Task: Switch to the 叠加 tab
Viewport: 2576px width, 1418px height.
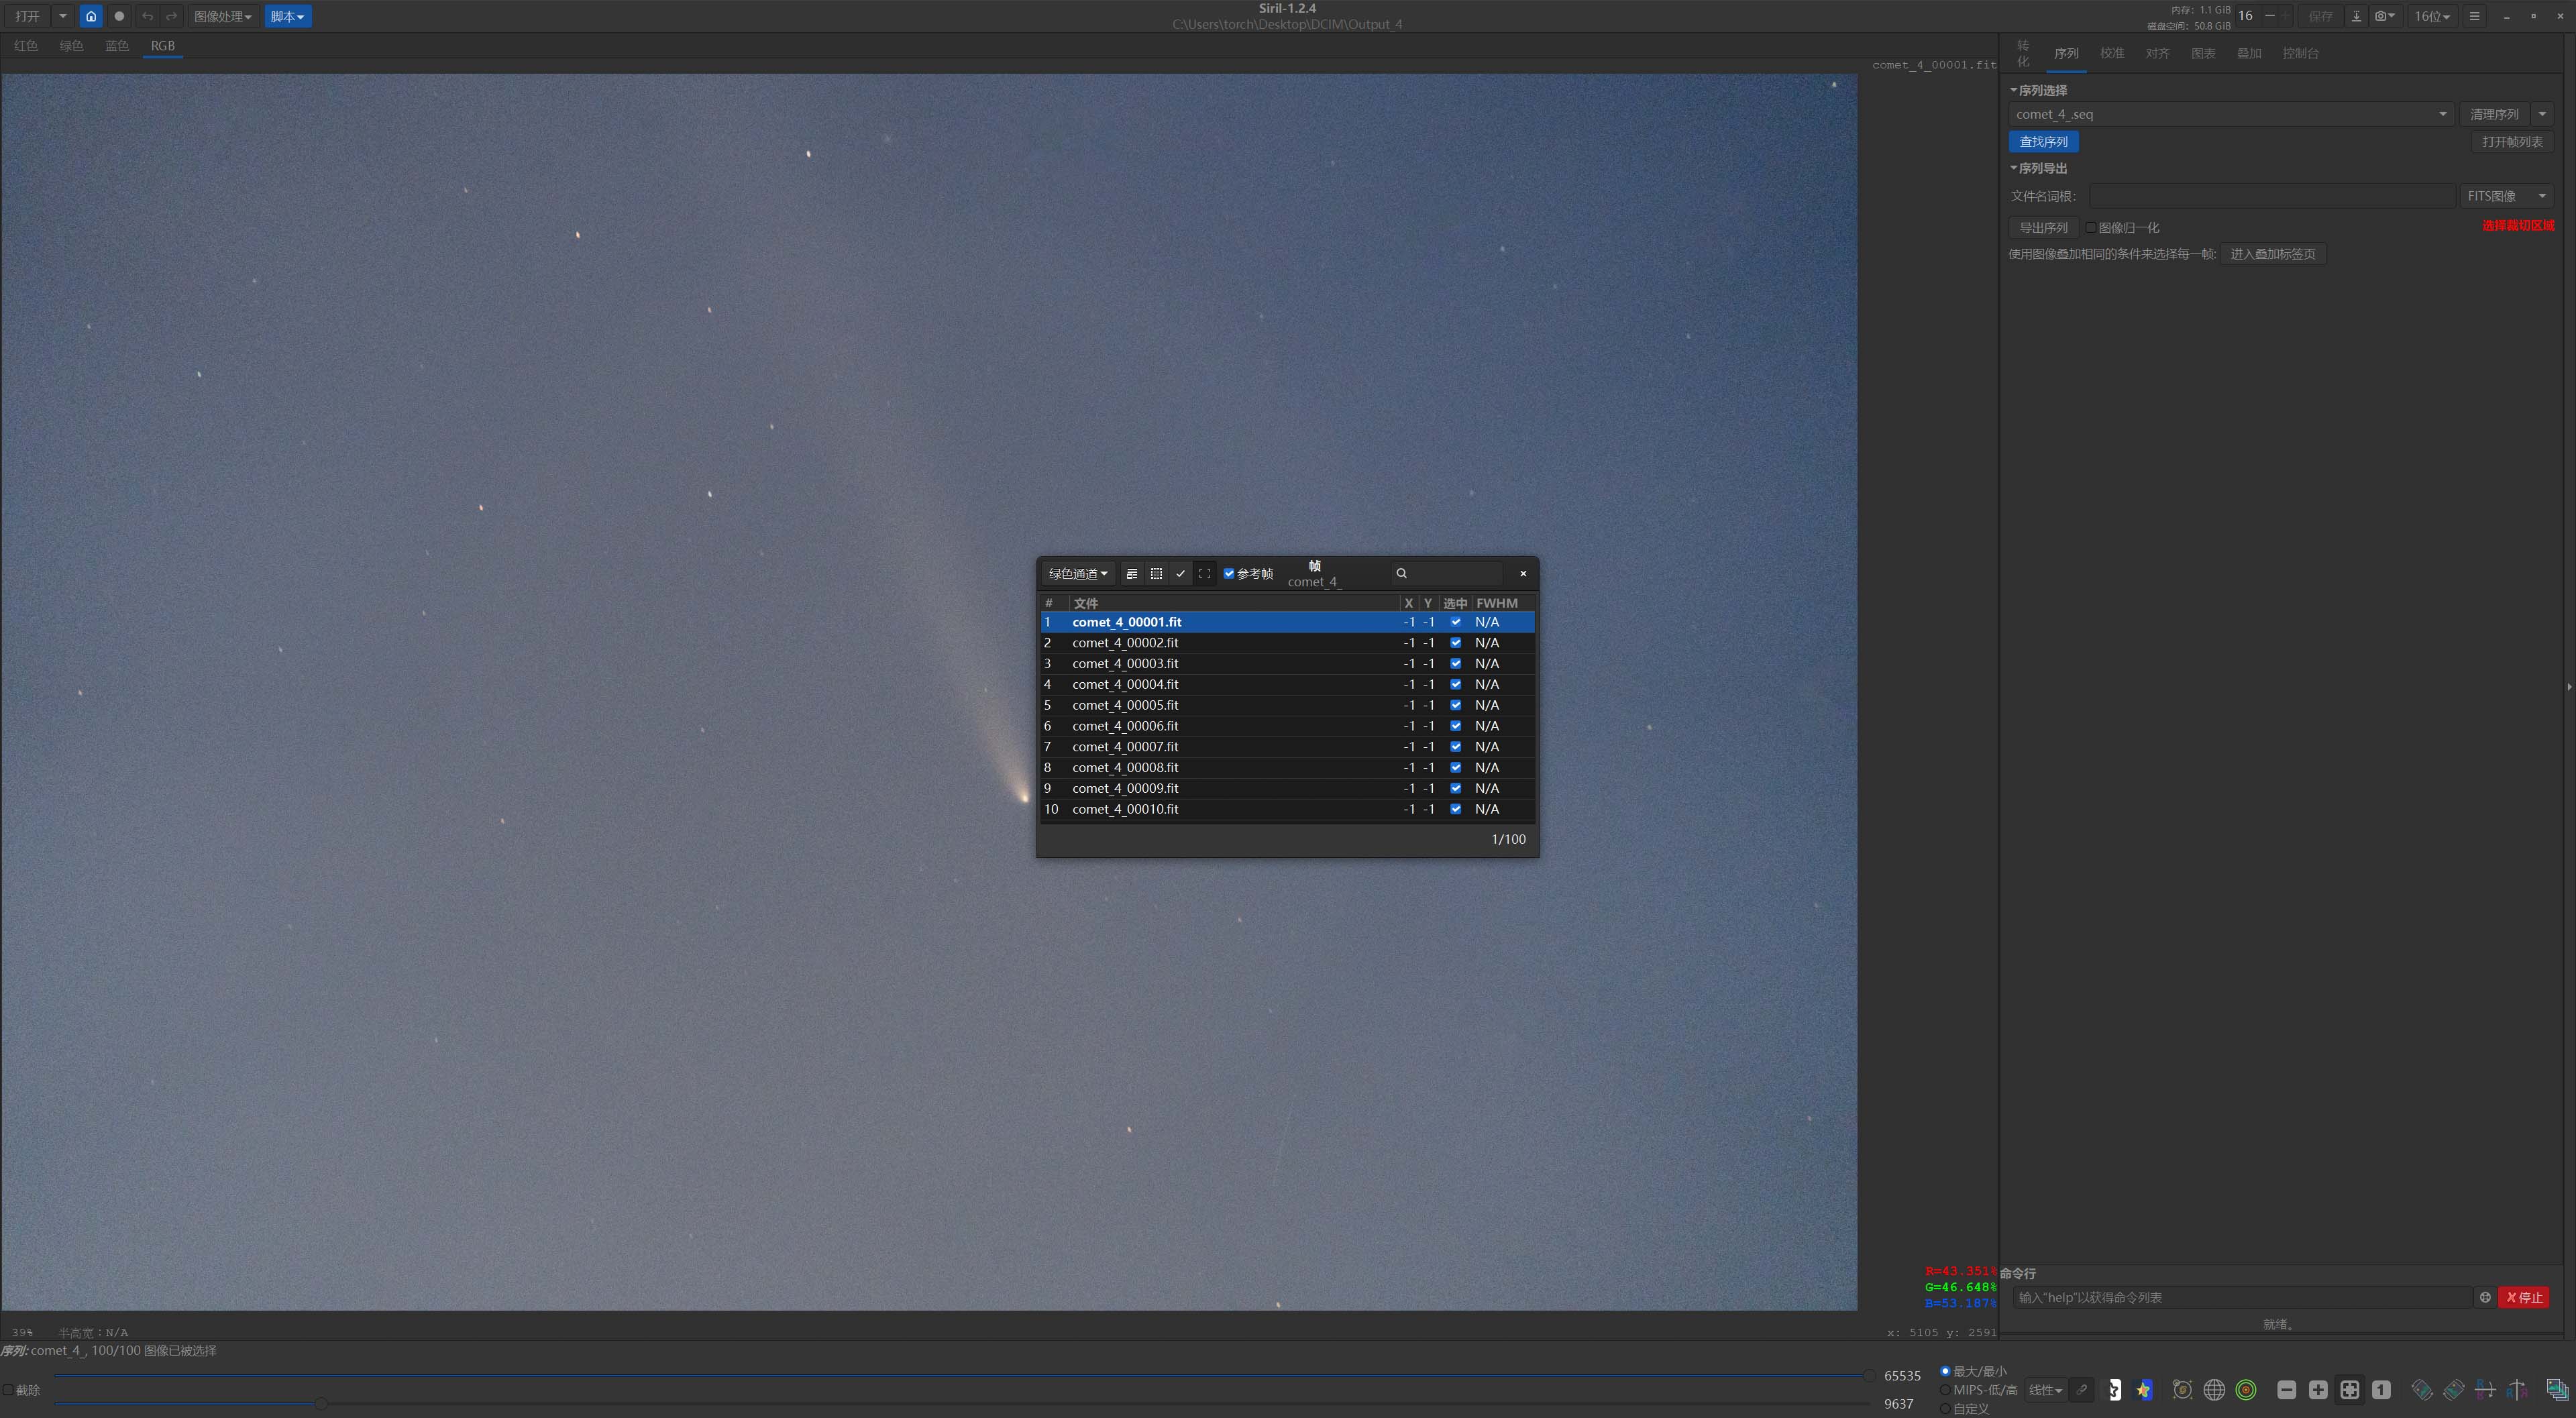Action: click(x=2248, y=53)
